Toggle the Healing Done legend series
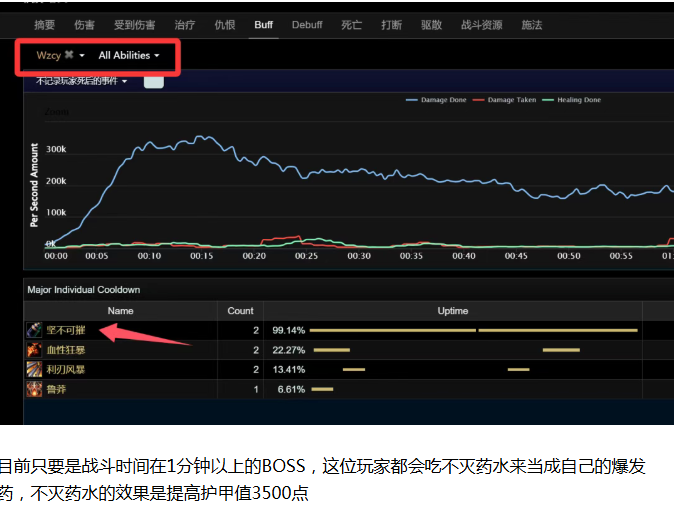 tap(583, 100)
